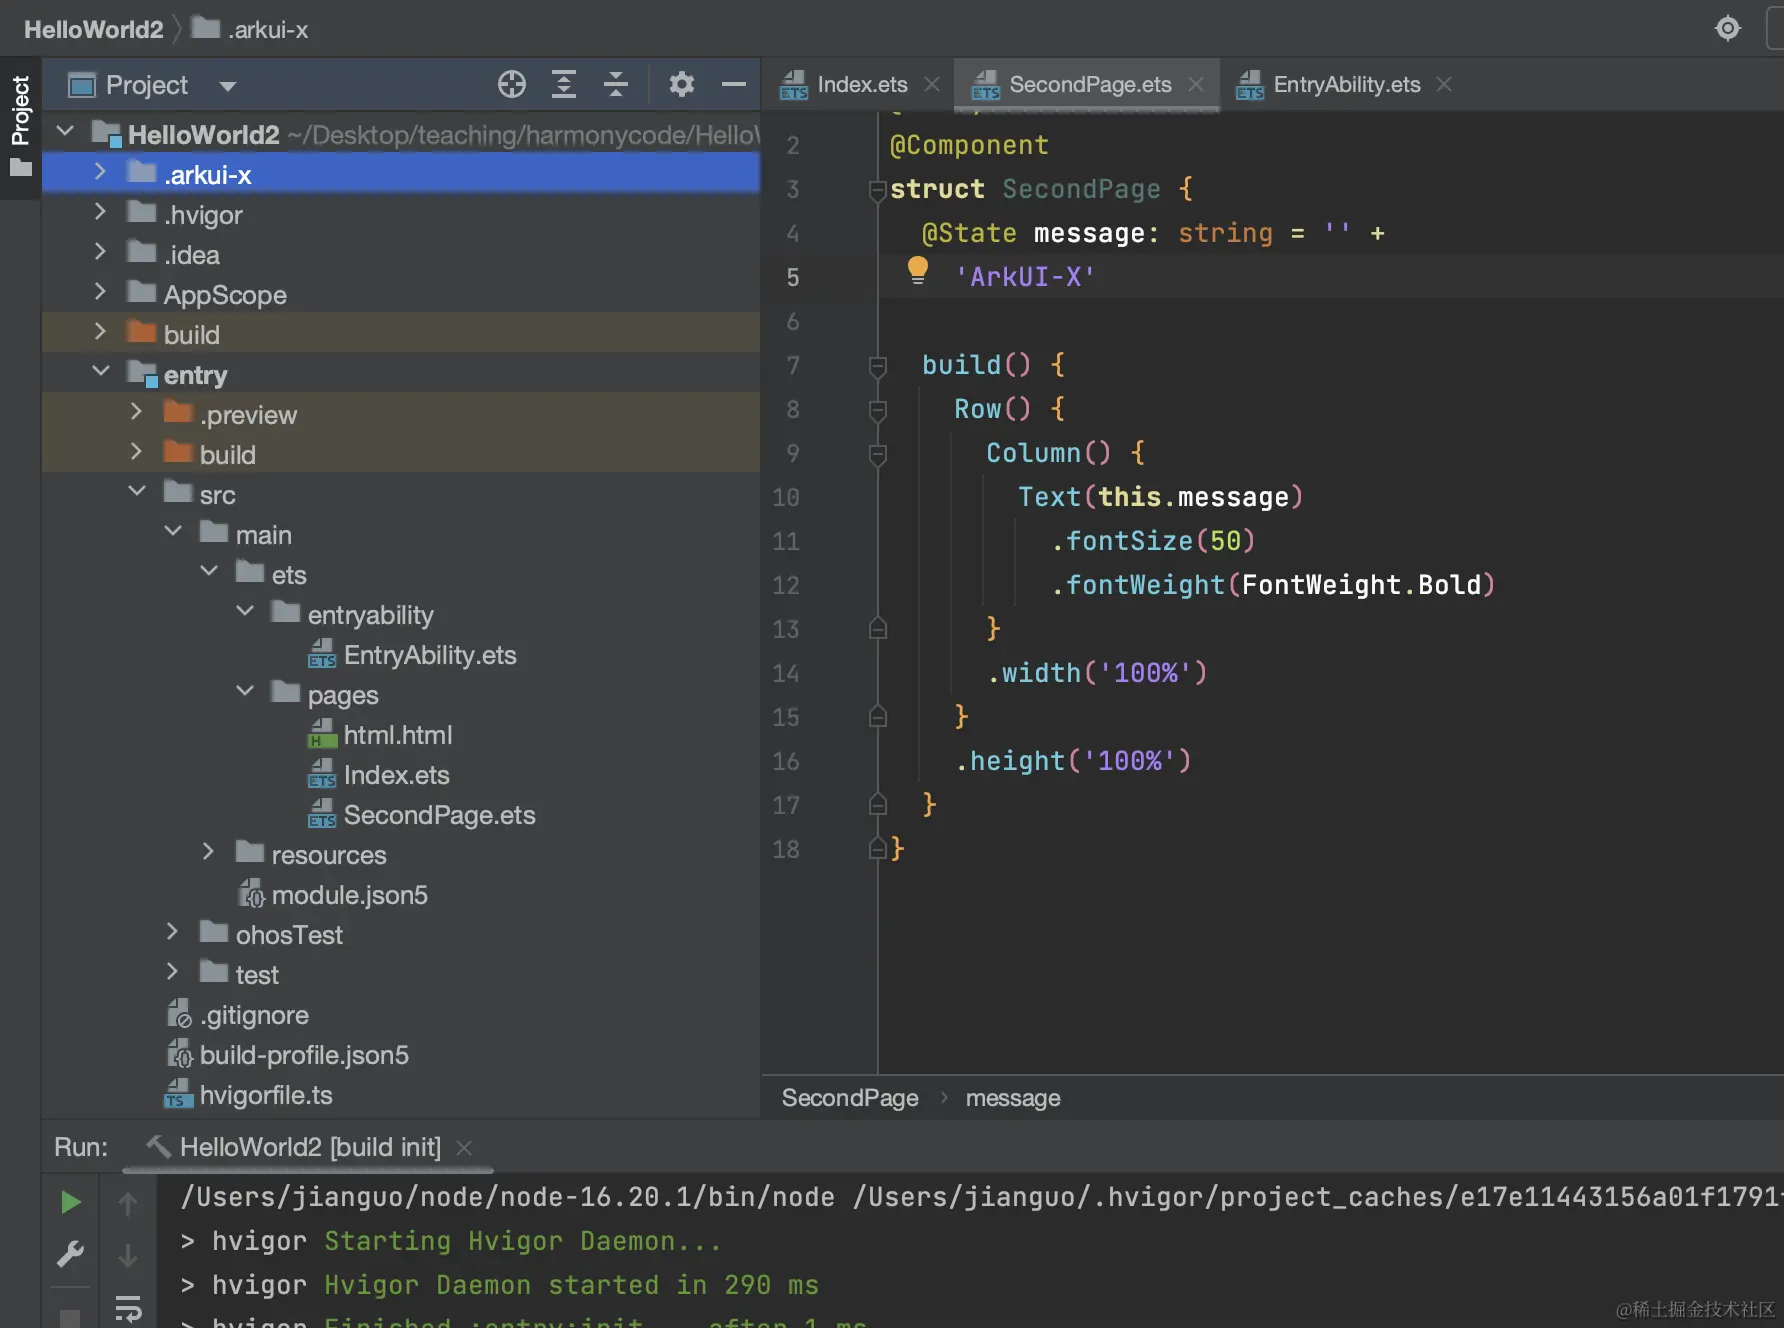Collapse the entry module folder
The image size is (1784, 1328).
100,373
